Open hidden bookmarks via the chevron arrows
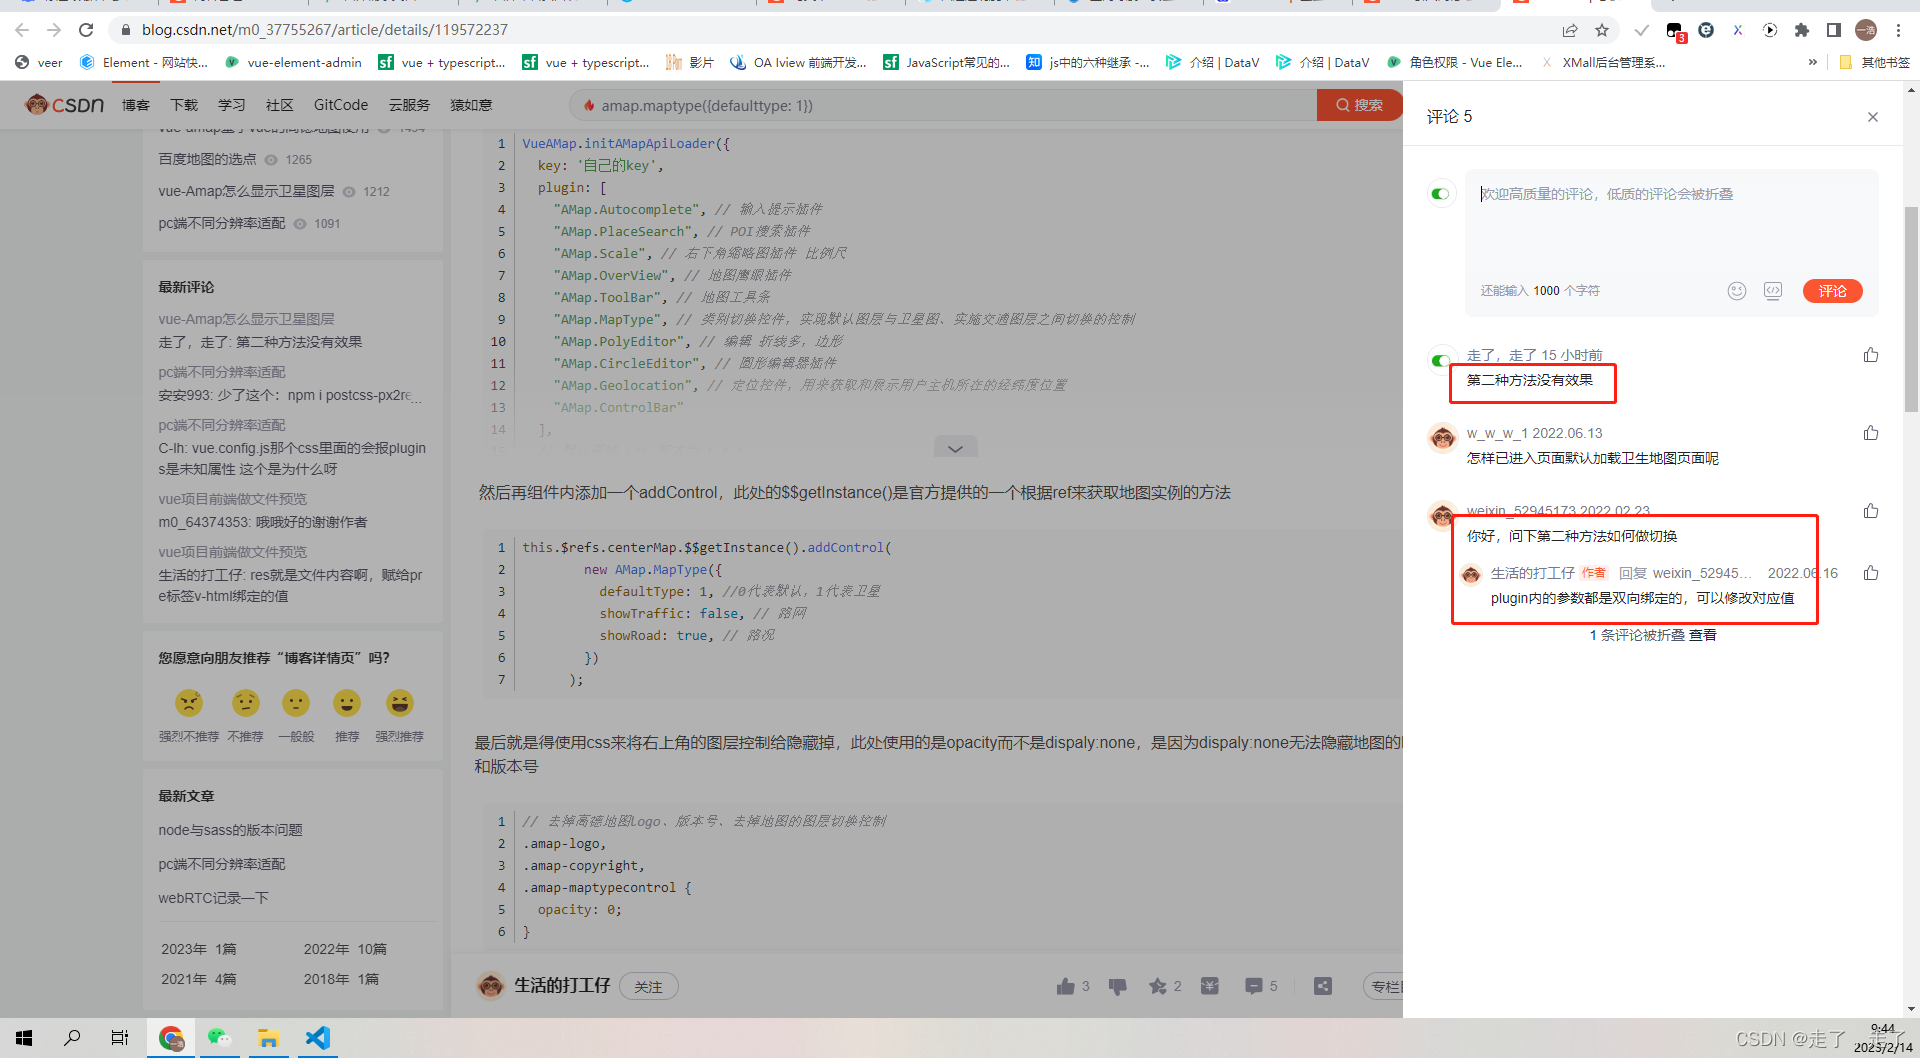Viewport: 1920px width, 1058px height. coord(1812,62)
